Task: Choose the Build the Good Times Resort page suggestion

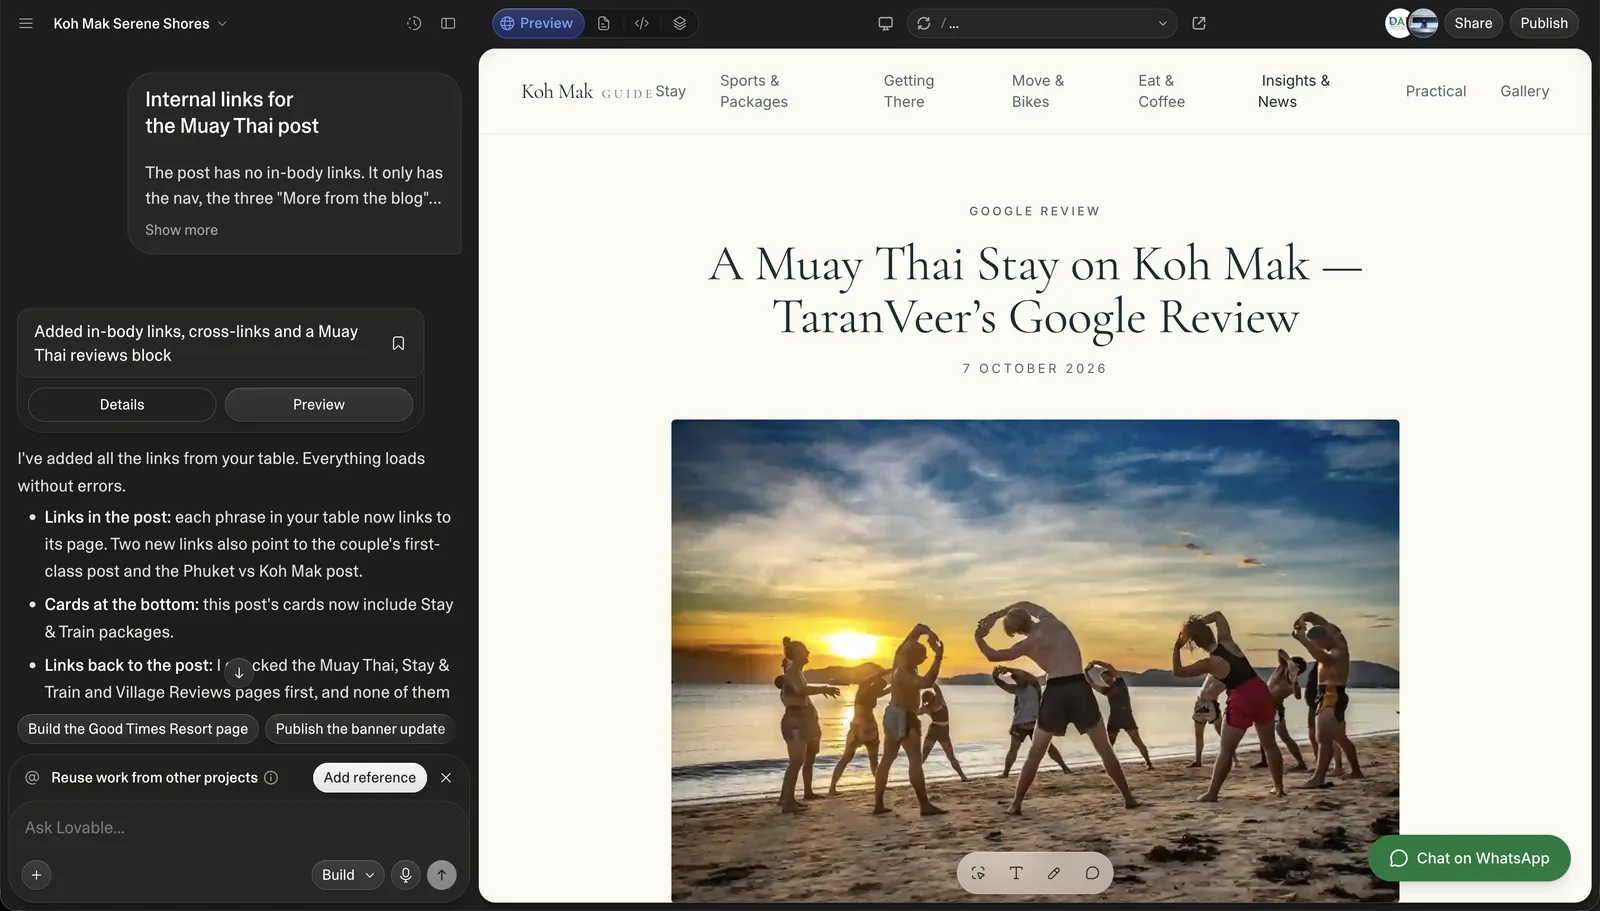Action: 138,729
